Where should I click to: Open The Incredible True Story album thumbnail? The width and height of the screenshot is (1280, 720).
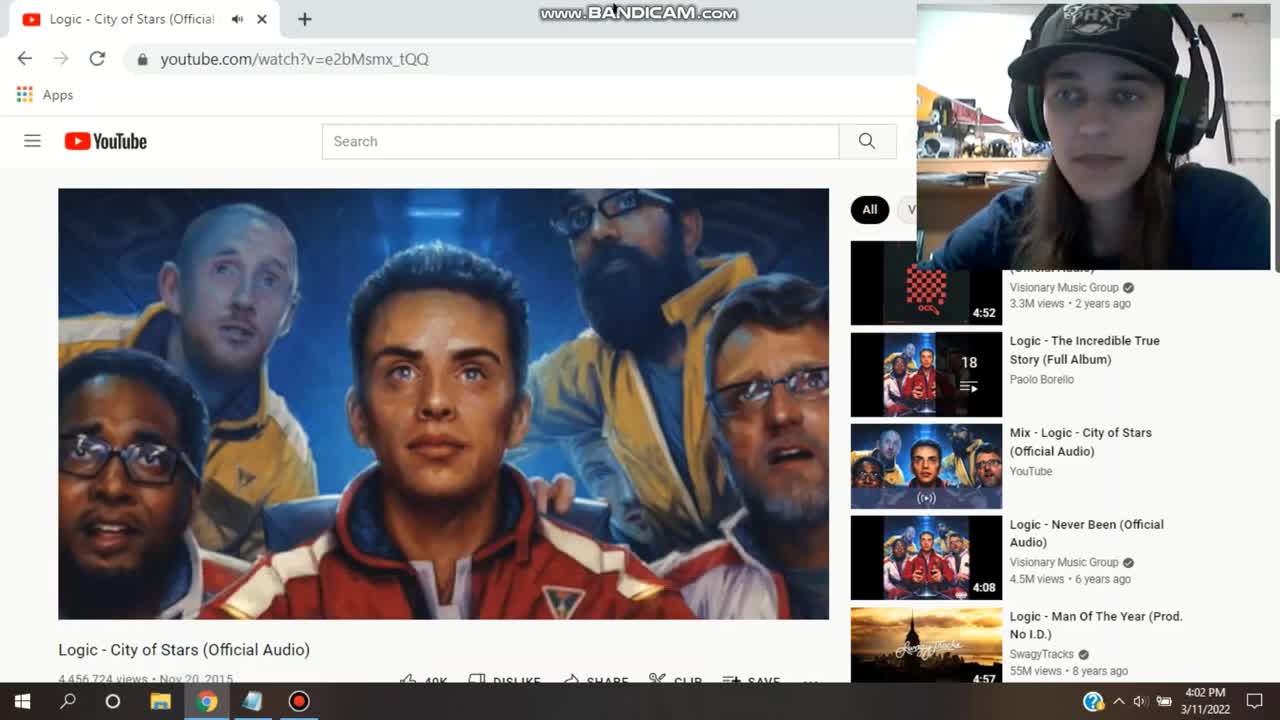pos(926,374)
